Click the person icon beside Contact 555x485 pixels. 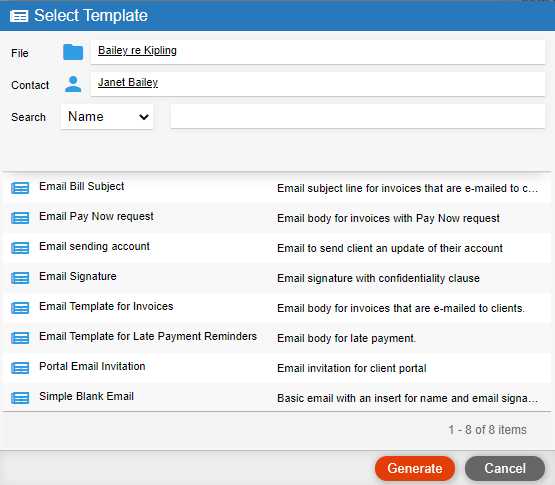pyautogui.click(x=73, y=84)
